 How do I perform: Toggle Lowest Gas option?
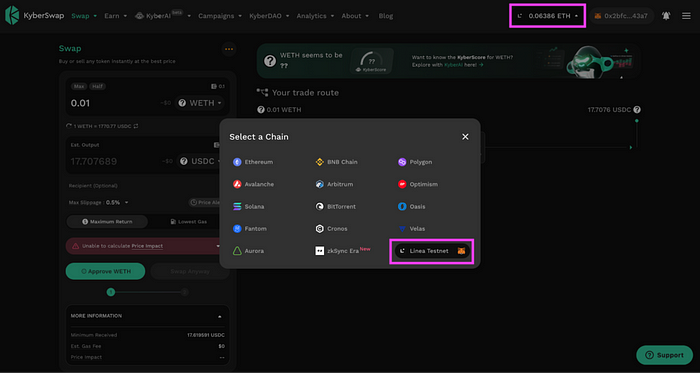(x=188, y=222)
